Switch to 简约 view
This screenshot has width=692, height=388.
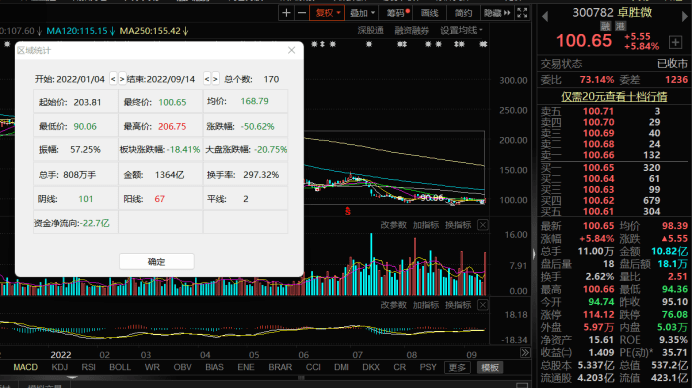point(463,13)
